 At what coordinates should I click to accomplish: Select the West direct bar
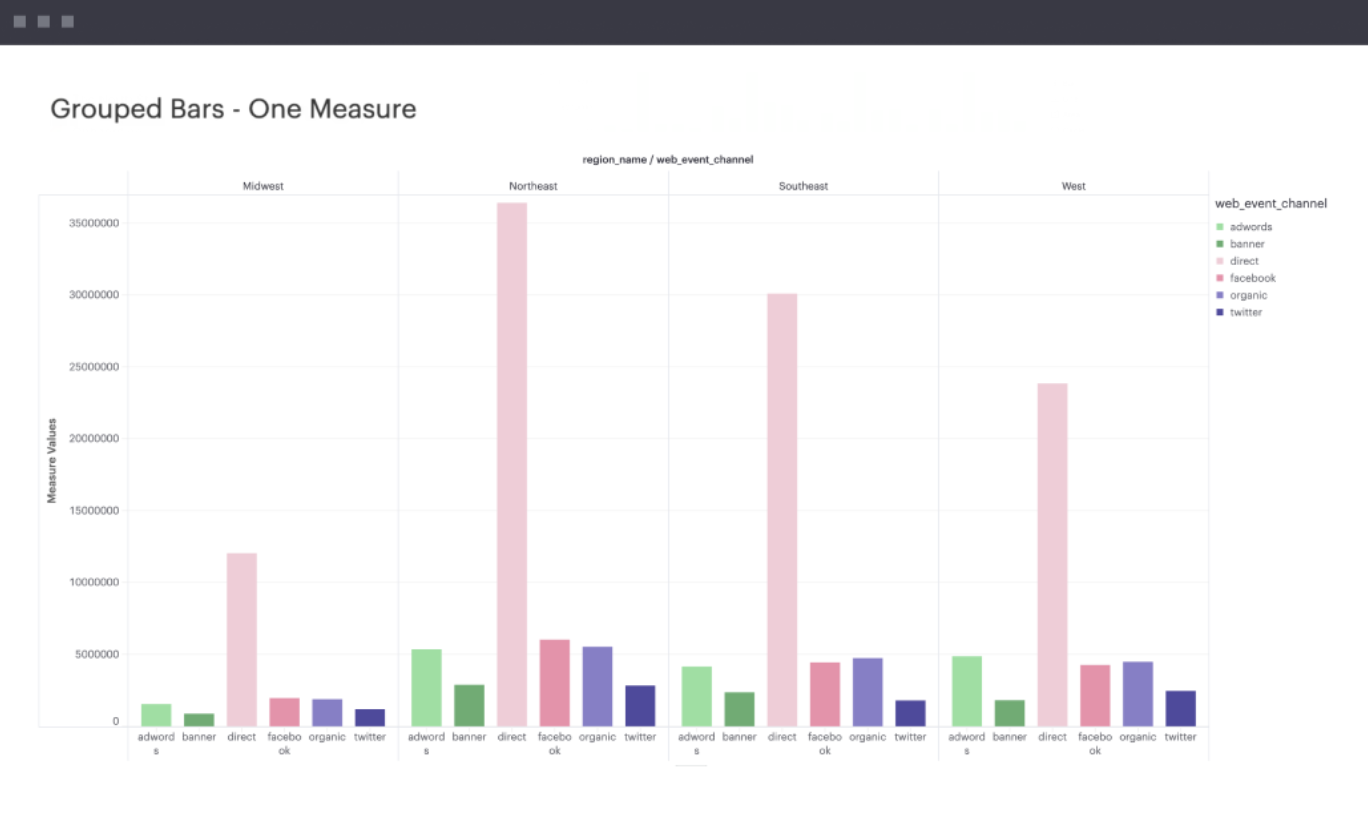point(1052,554)
